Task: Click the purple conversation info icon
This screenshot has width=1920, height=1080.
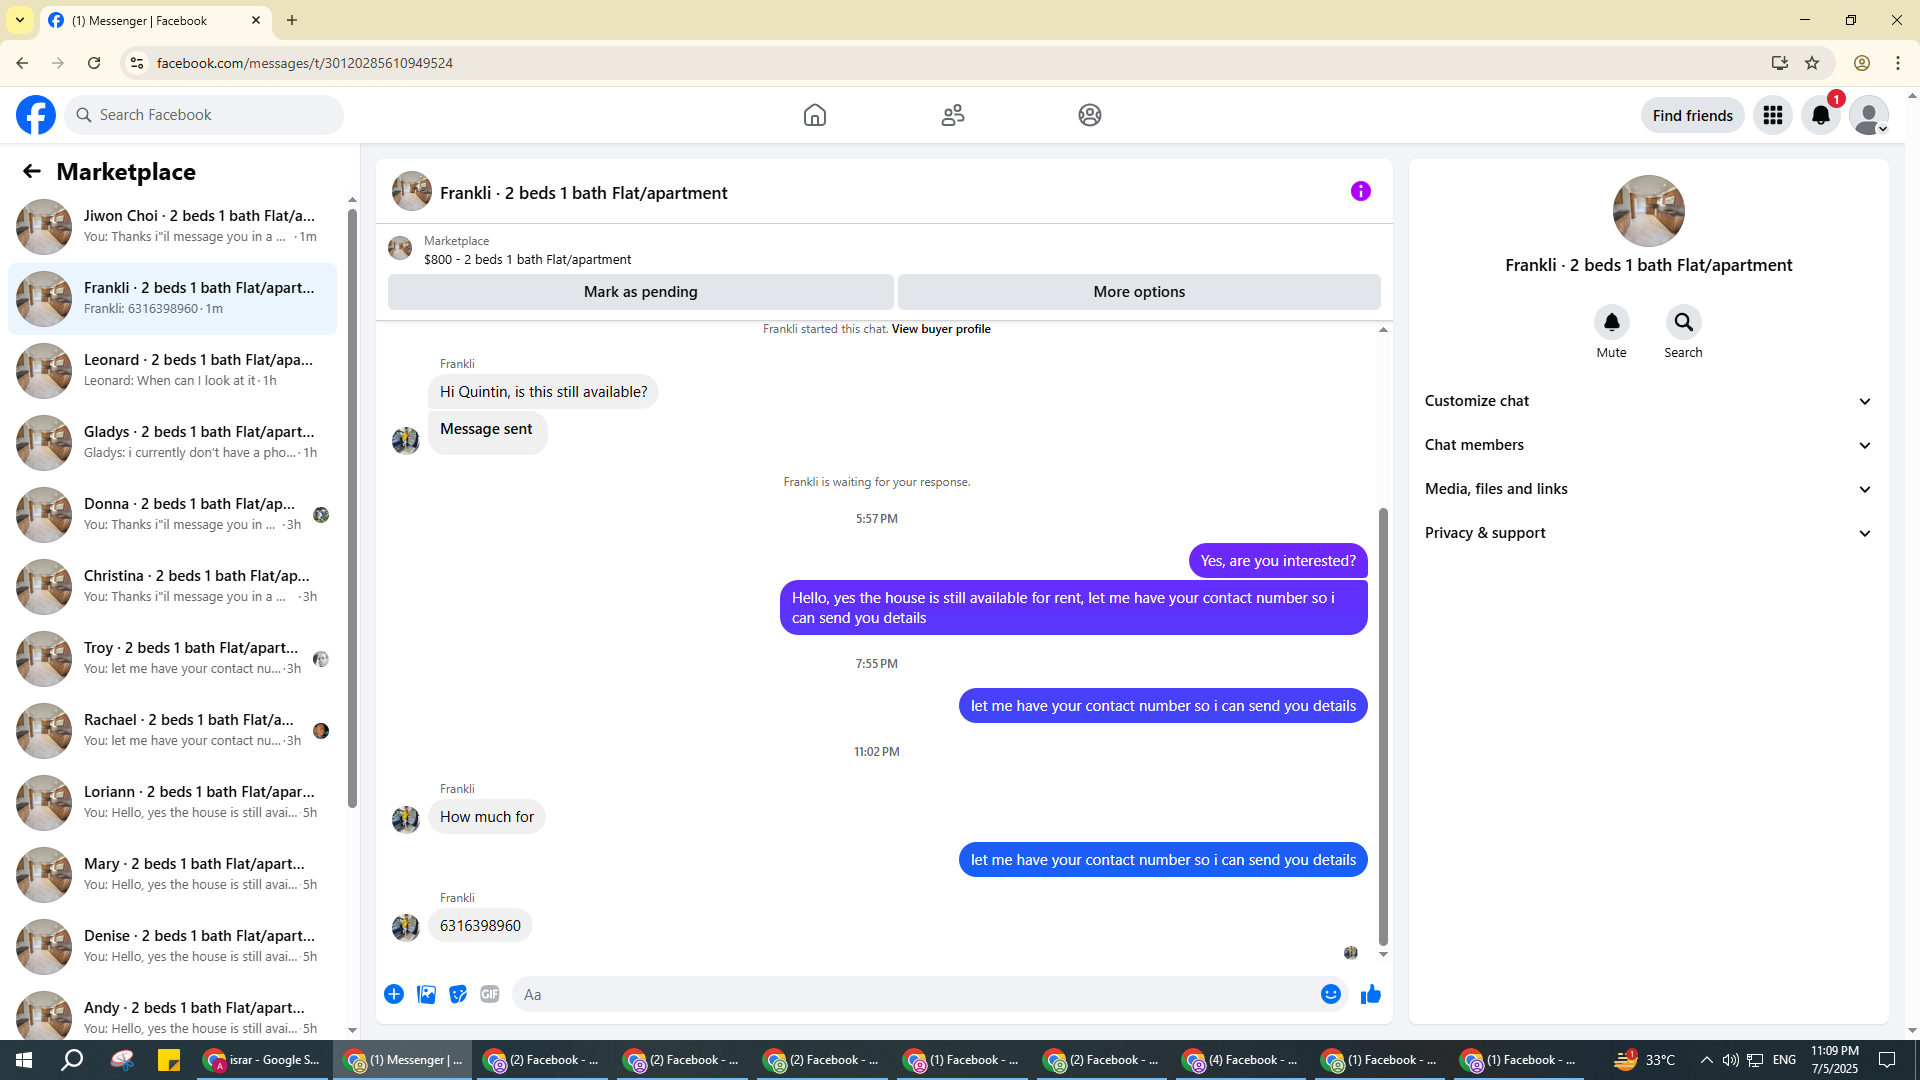Action: point(1360,191)
